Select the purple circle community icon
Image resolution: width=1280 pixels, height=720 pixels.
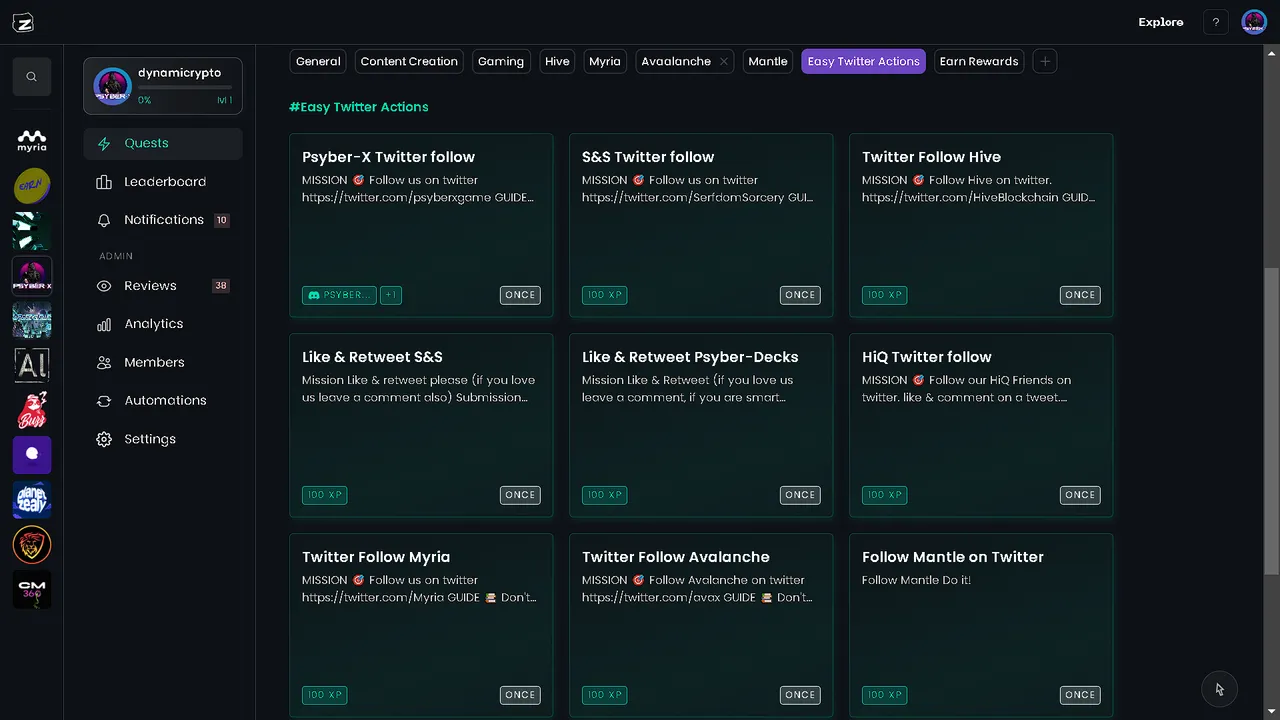(x=32, y=455)
